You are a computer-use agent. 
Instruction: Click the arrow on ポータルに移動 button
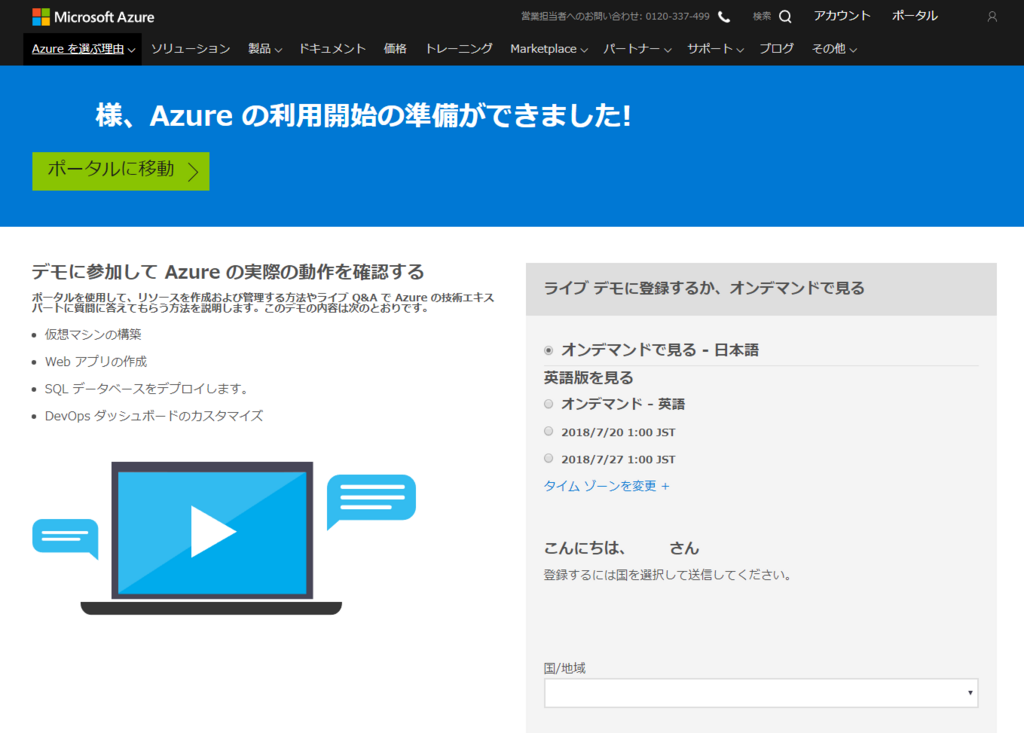click(193, 172)
